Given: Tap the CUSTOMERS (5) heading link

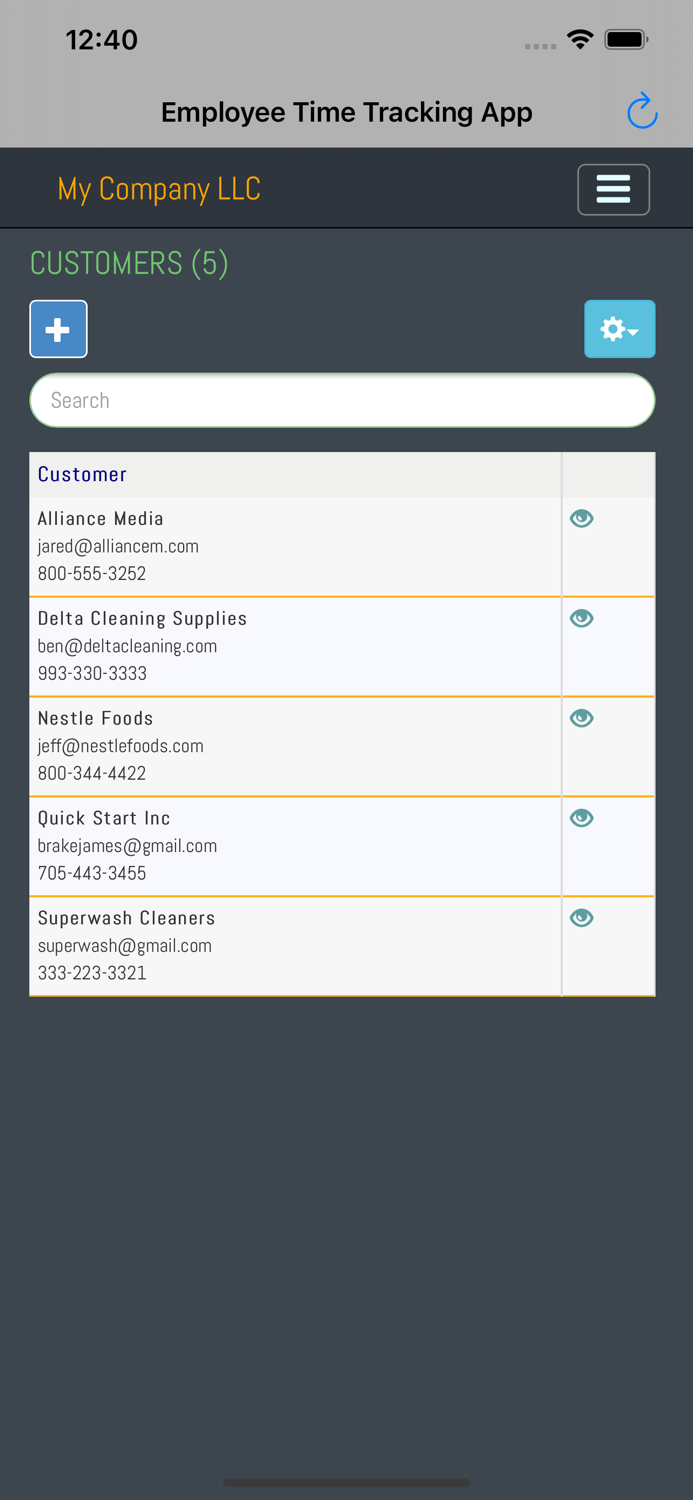Looking at the screenshot, I should click(128, 263).
